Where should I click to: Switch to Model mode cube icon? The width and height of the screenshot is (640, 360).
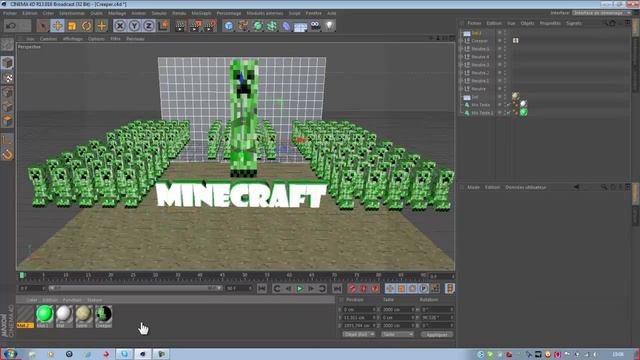[7, 62]
